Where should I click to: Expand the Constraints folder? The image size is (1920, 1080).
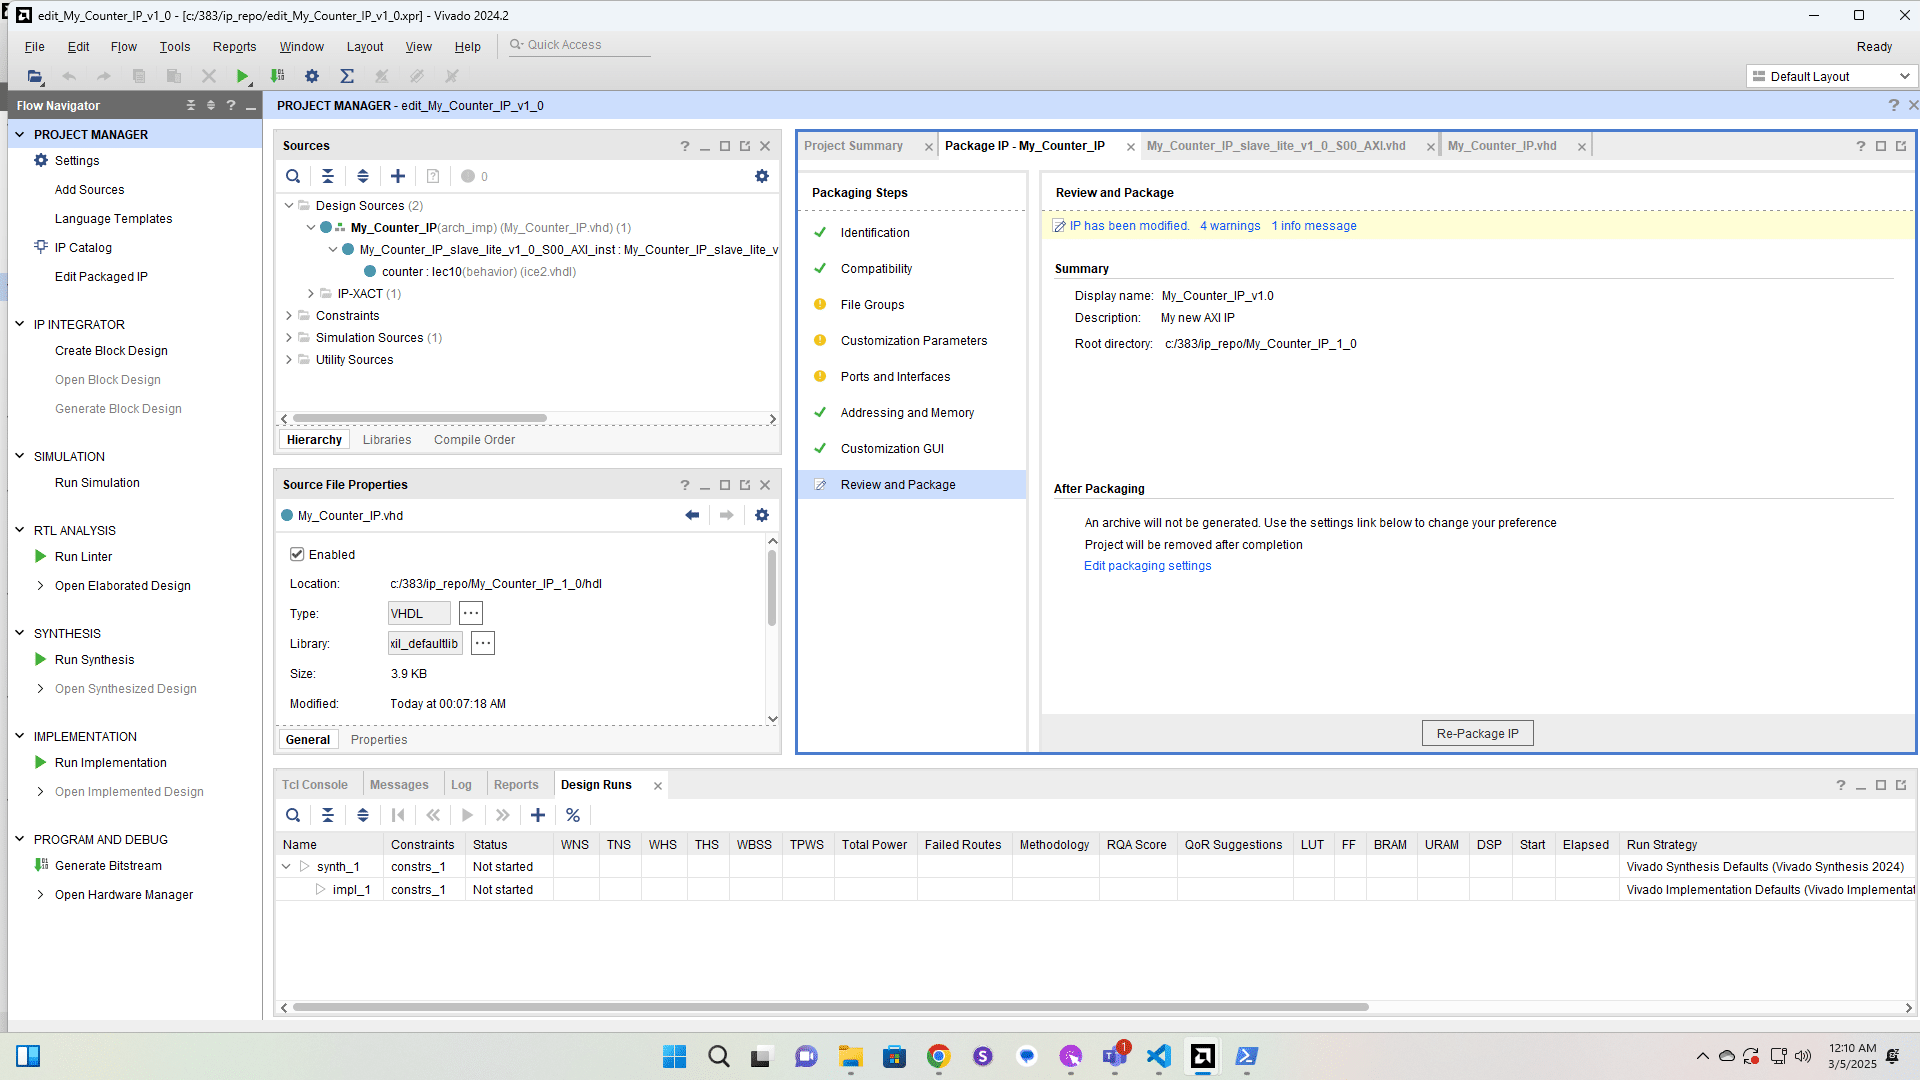click(x=289, y=316)
